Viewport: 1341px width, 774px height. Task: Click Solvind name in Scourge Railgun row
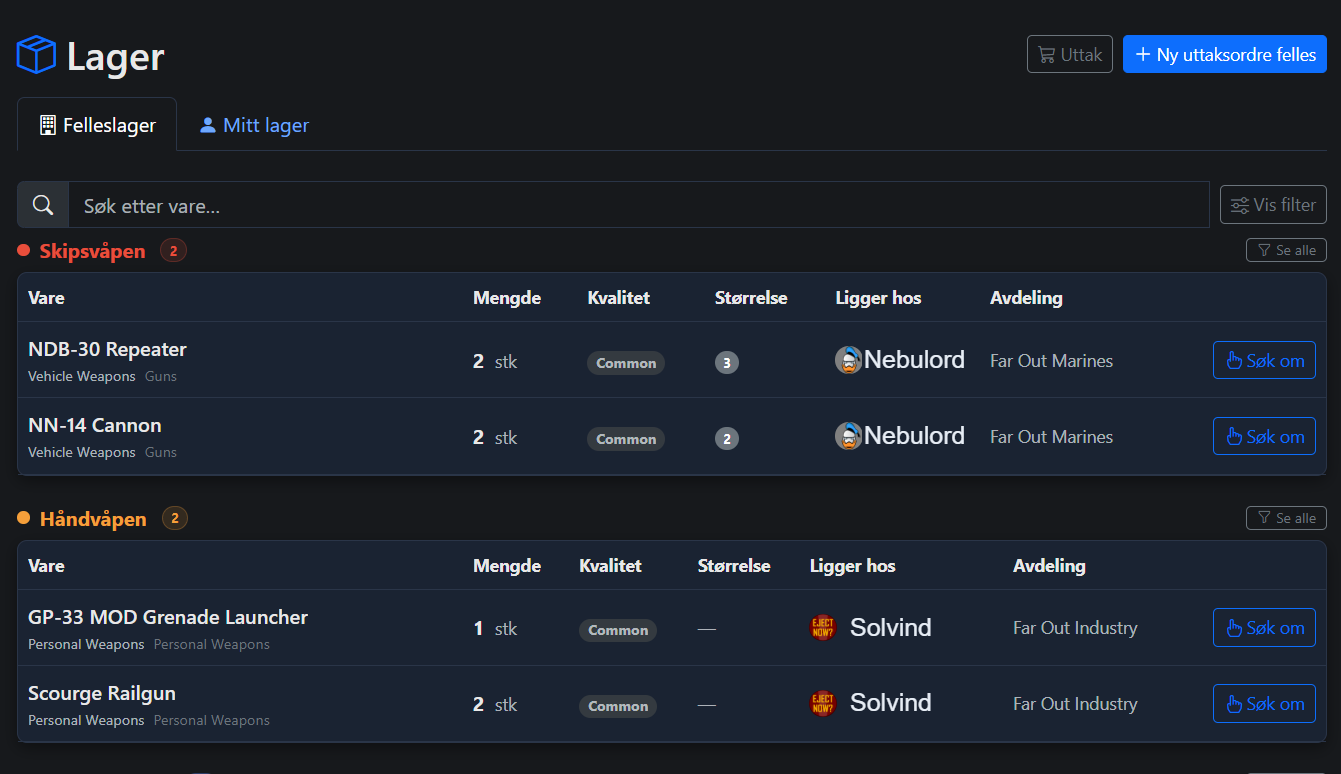click(890, 704)
